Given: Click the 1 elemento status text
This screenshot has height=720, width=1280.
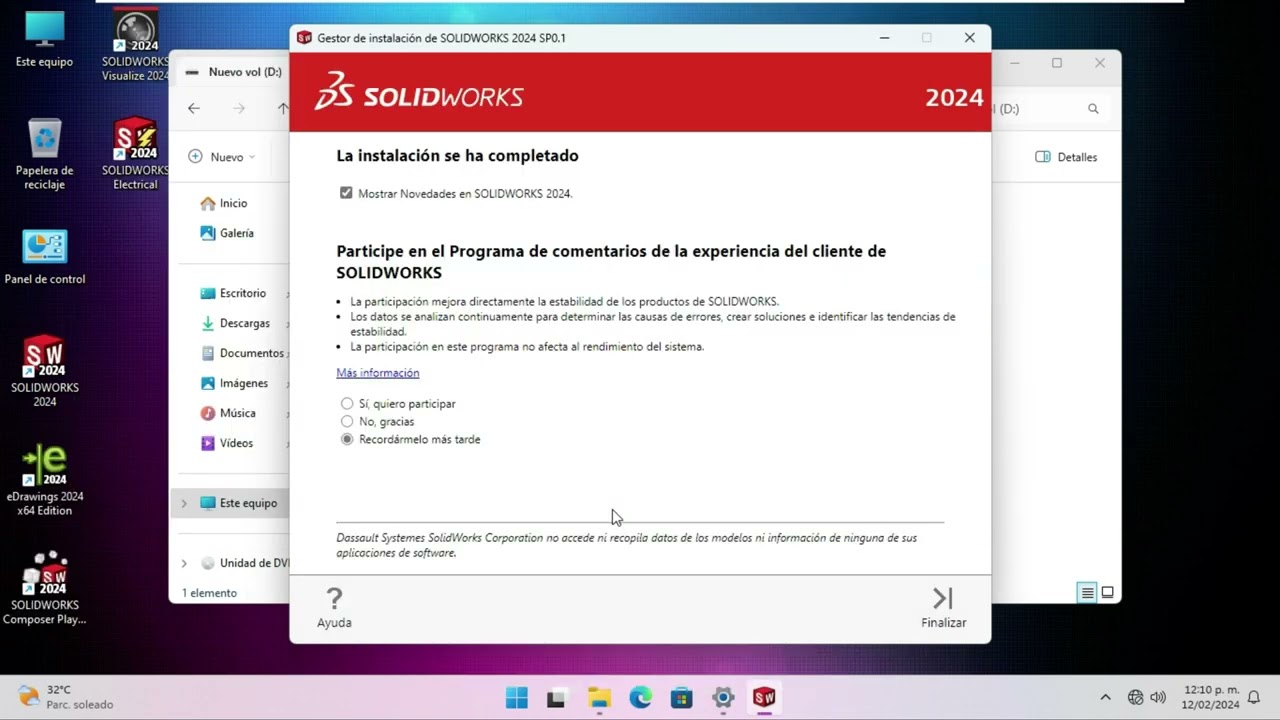Looking at the screenshot, I should pyautogui.click(x=210, y=593).
